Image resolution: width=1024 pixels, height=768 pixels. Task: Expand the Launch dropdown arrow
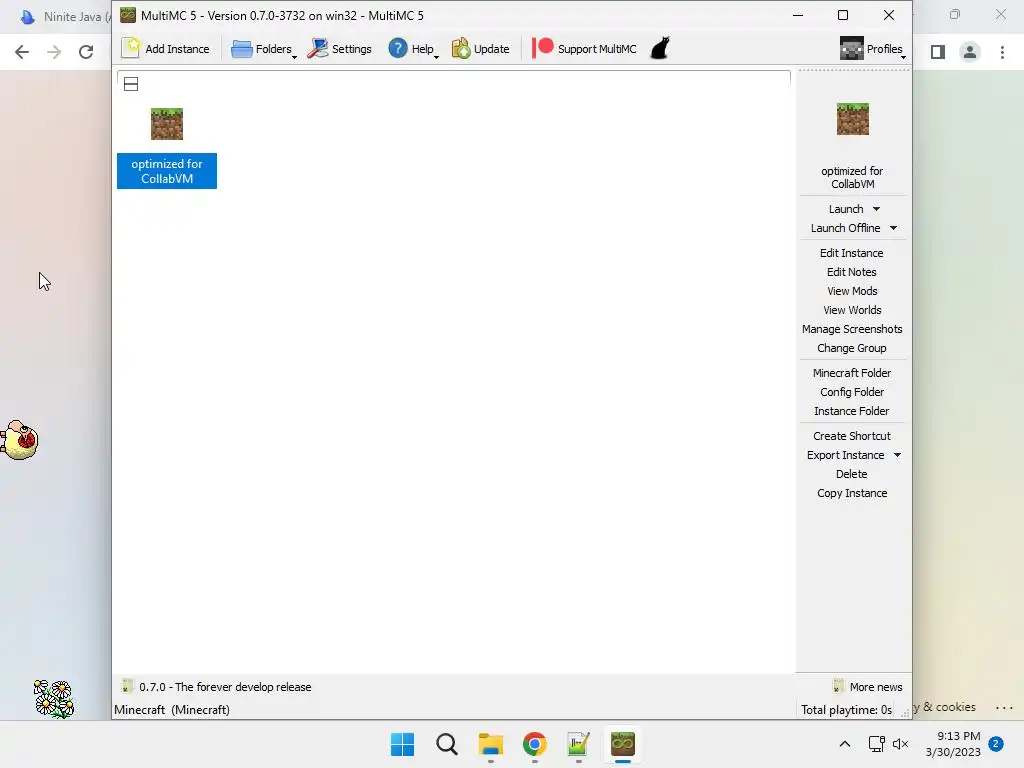pos(876,209)
